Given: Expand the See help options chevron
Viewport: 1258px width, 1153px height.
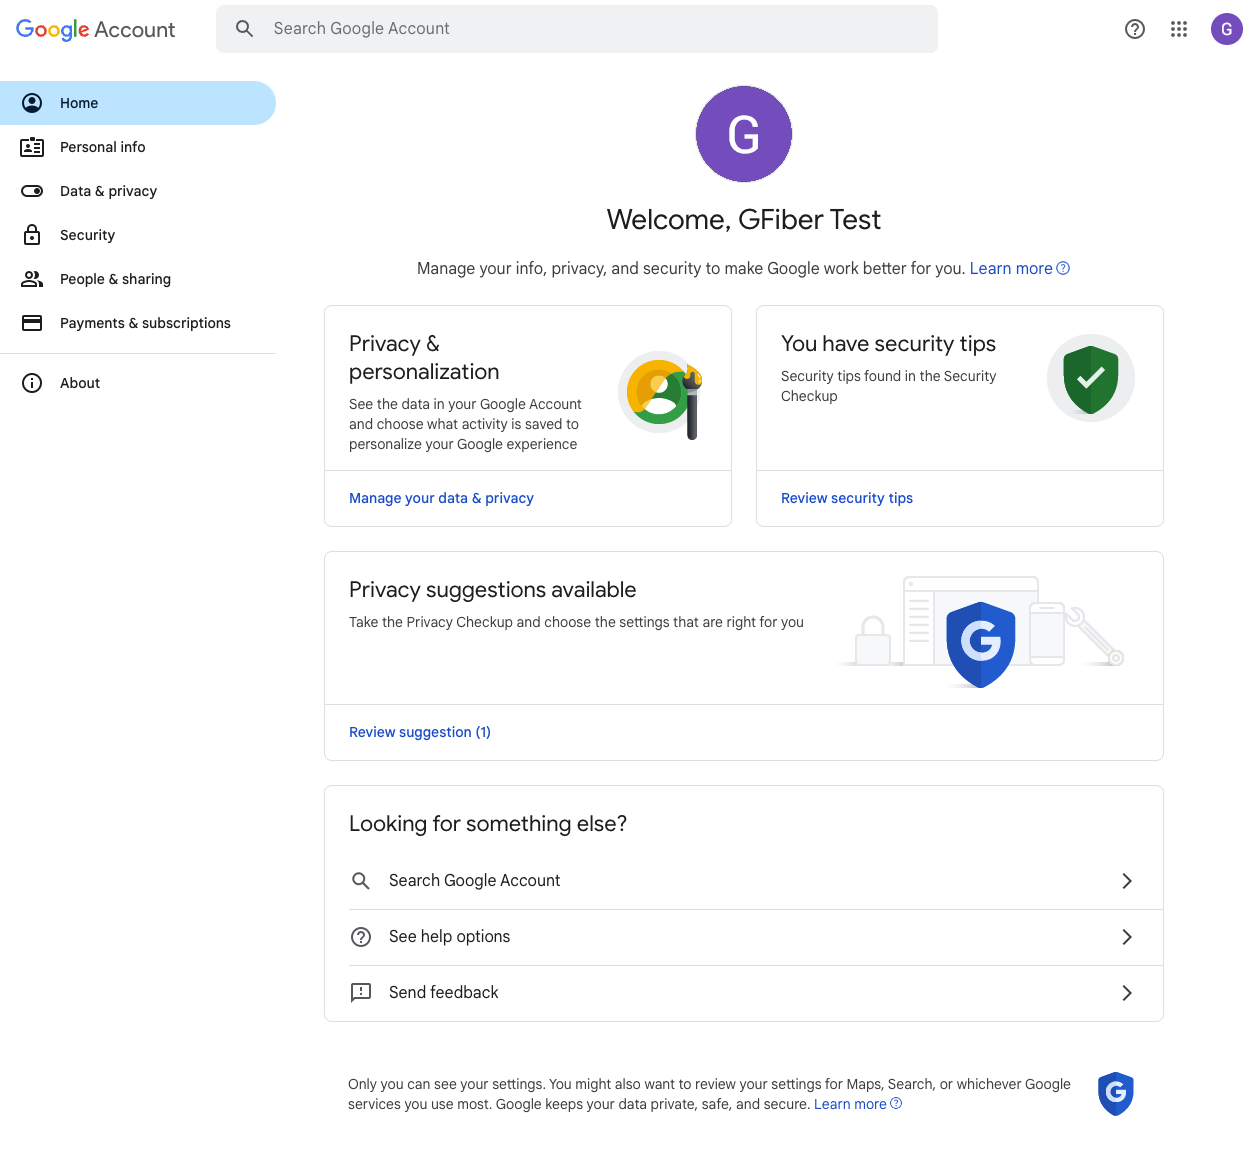Looking at the screenshot, I should tap(1126, 937).
